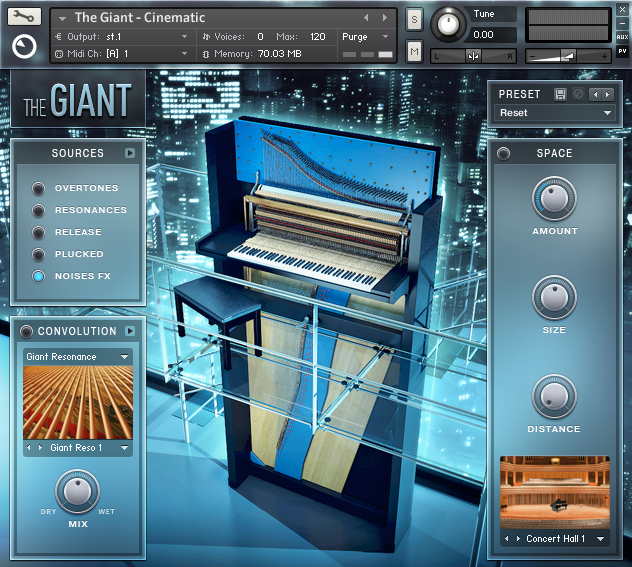
Task: Click the Convolution panel arrow icon
Action: (x=129, y=331)
